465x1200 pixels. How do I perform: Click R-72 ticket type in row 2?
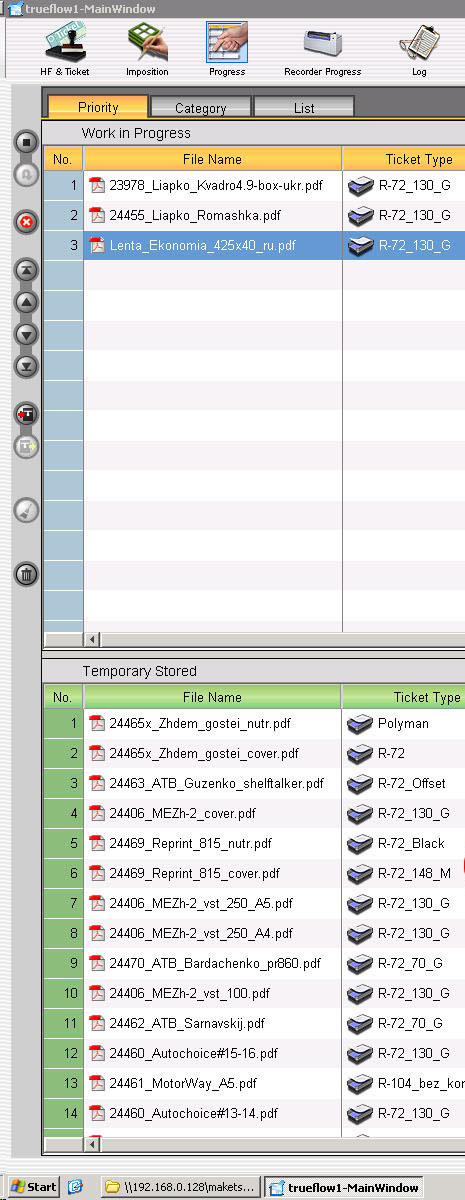tap(392, 753)
